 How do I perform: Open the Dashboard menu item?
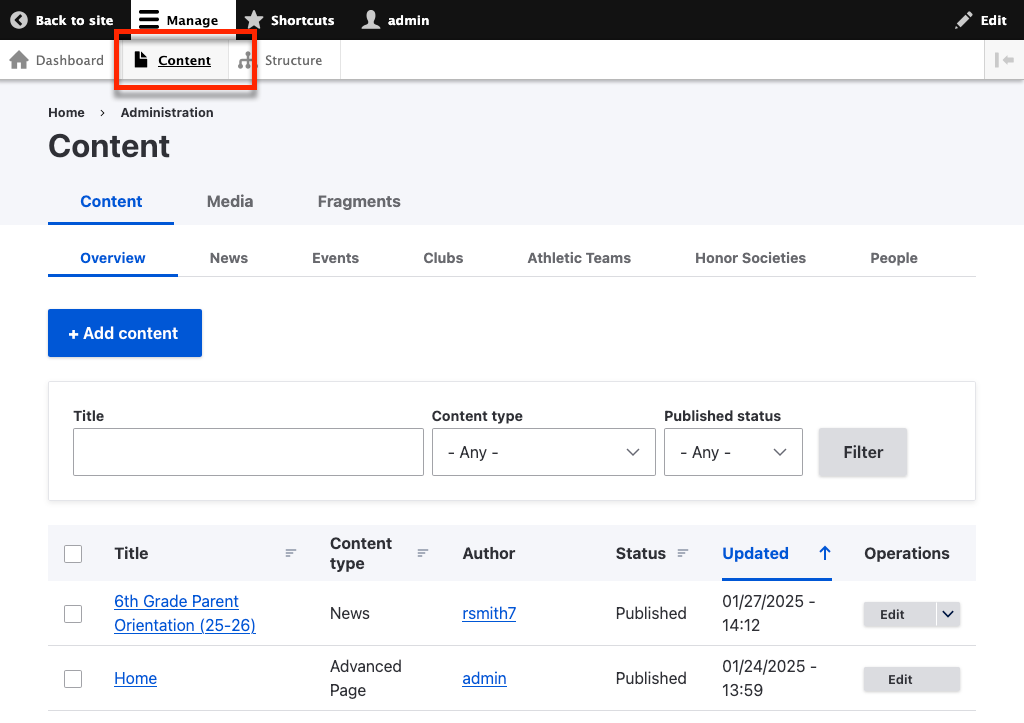[70, 60]
